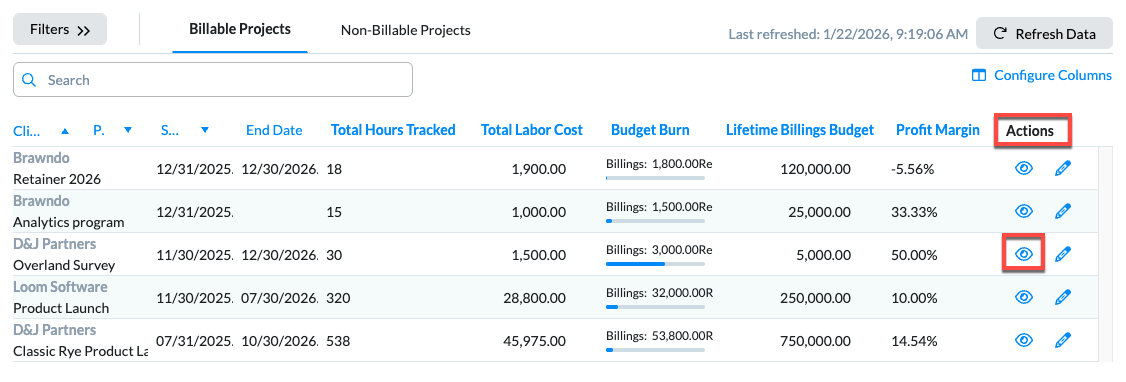The width and height of the screenshot is (1126, 382).
Task: Open Brawndo client in Retainer 2026 row
Action: [42, 158]
